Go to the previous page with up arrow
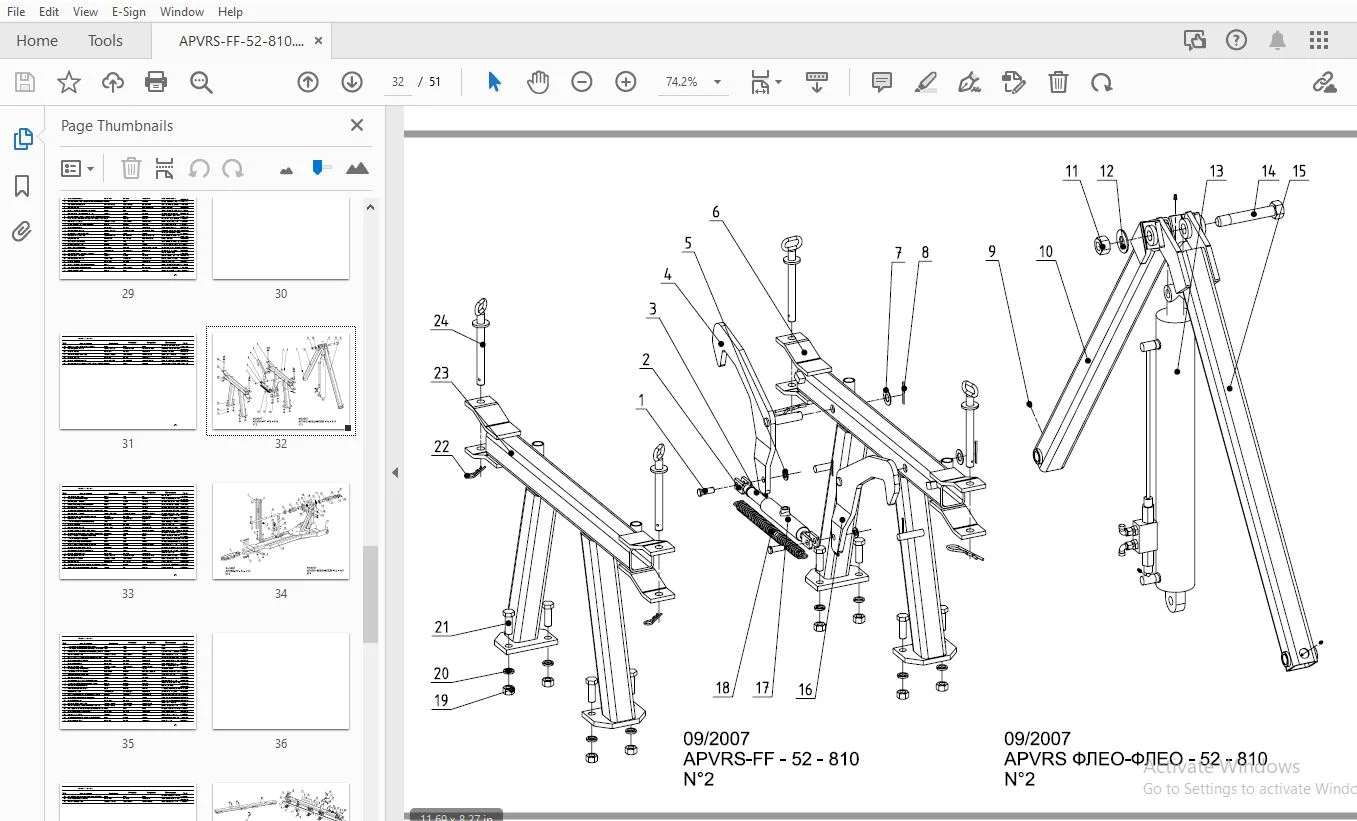Viewport: 1357px width, 821px height. 308,82
